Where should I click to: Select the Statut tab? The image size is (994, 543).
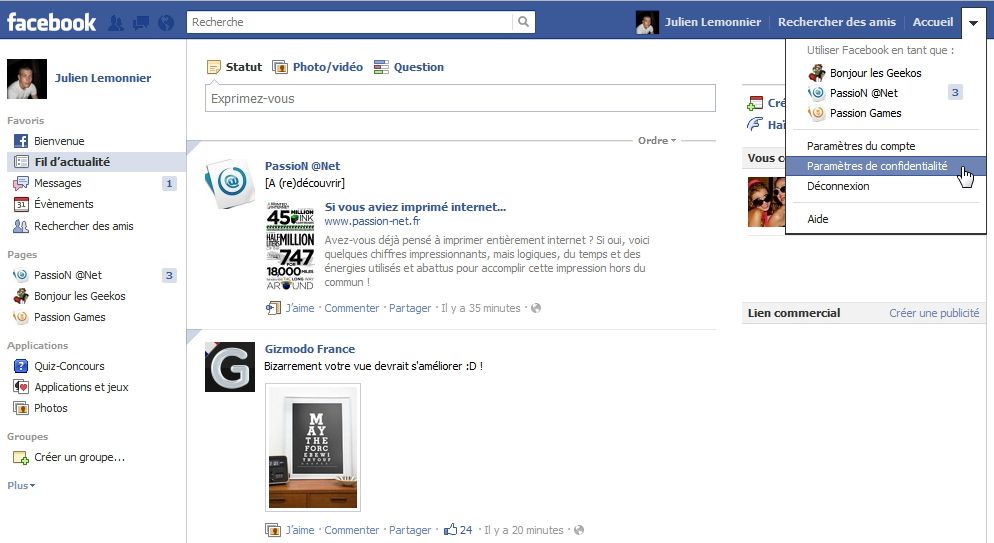[235, 67]
